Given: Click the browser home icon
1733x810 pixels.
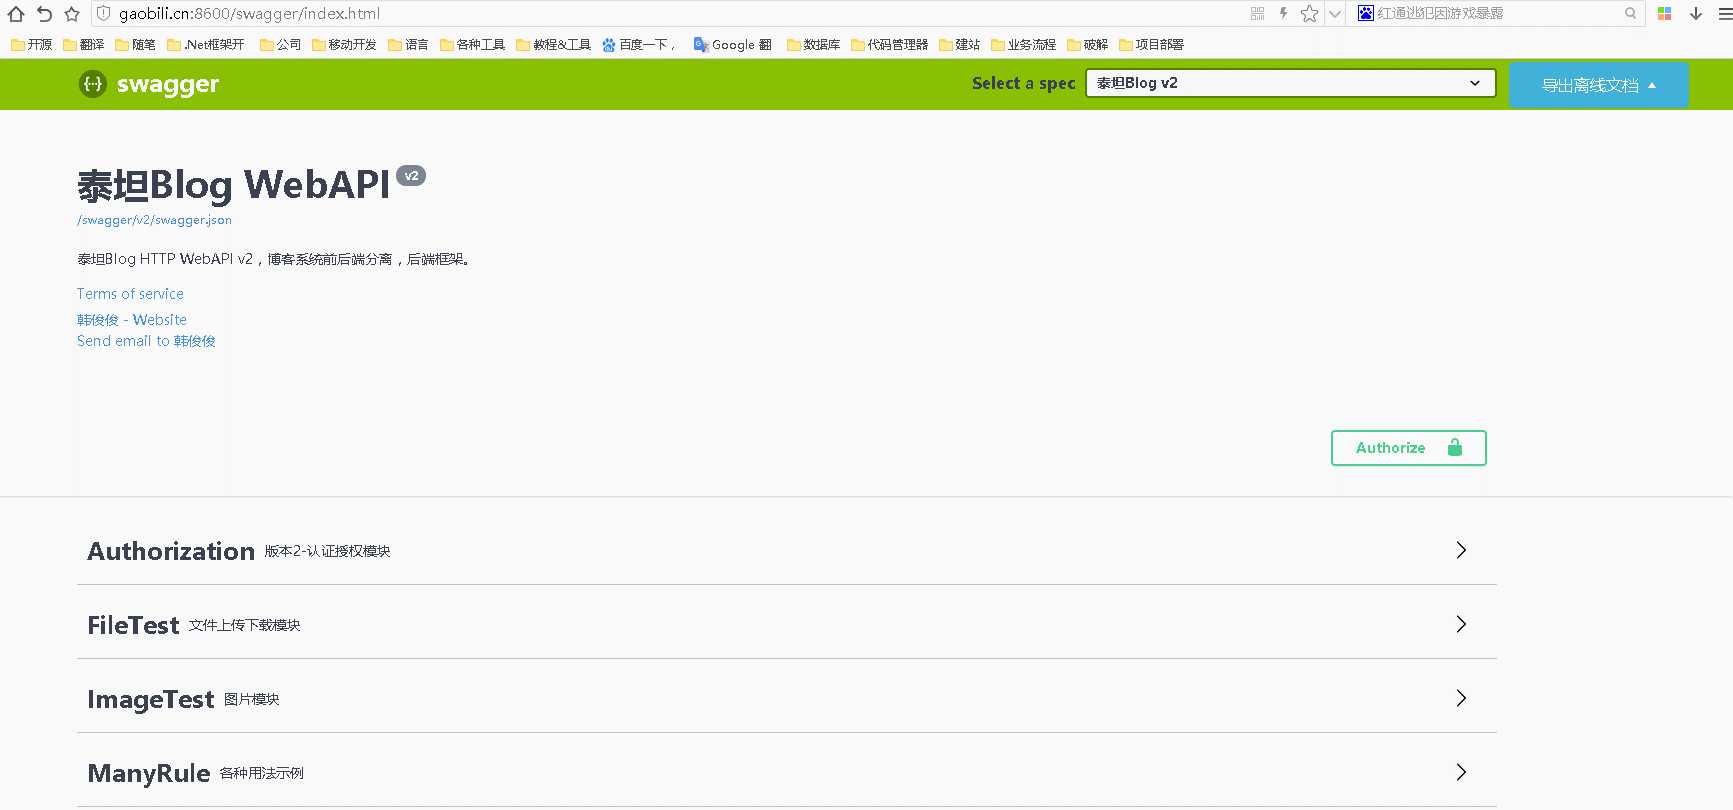Looking at the screenshot, I should [16, 14].
